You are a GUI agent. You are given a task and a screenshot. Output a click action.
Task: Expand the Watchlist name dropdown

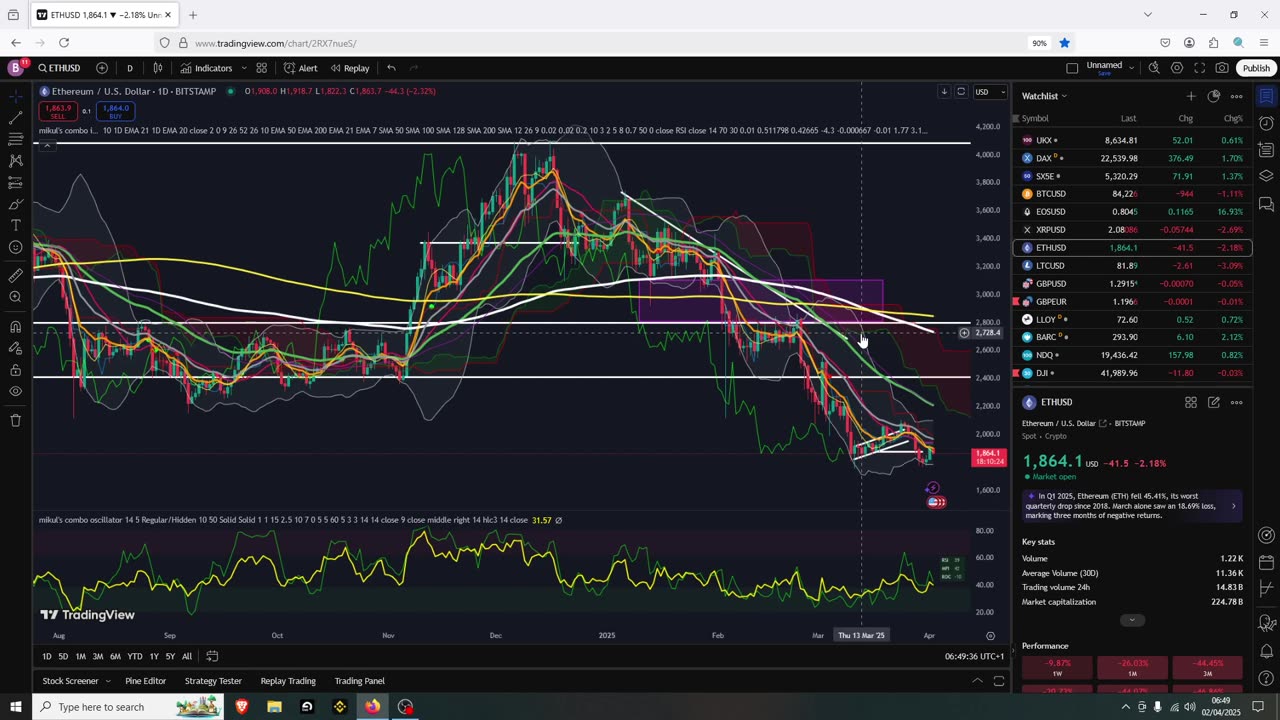(x=1044, y=96)
